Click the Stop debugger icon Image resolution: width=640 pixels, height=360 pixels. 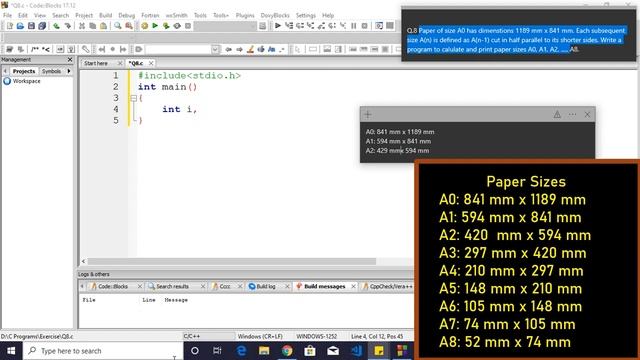pos(364,26)
